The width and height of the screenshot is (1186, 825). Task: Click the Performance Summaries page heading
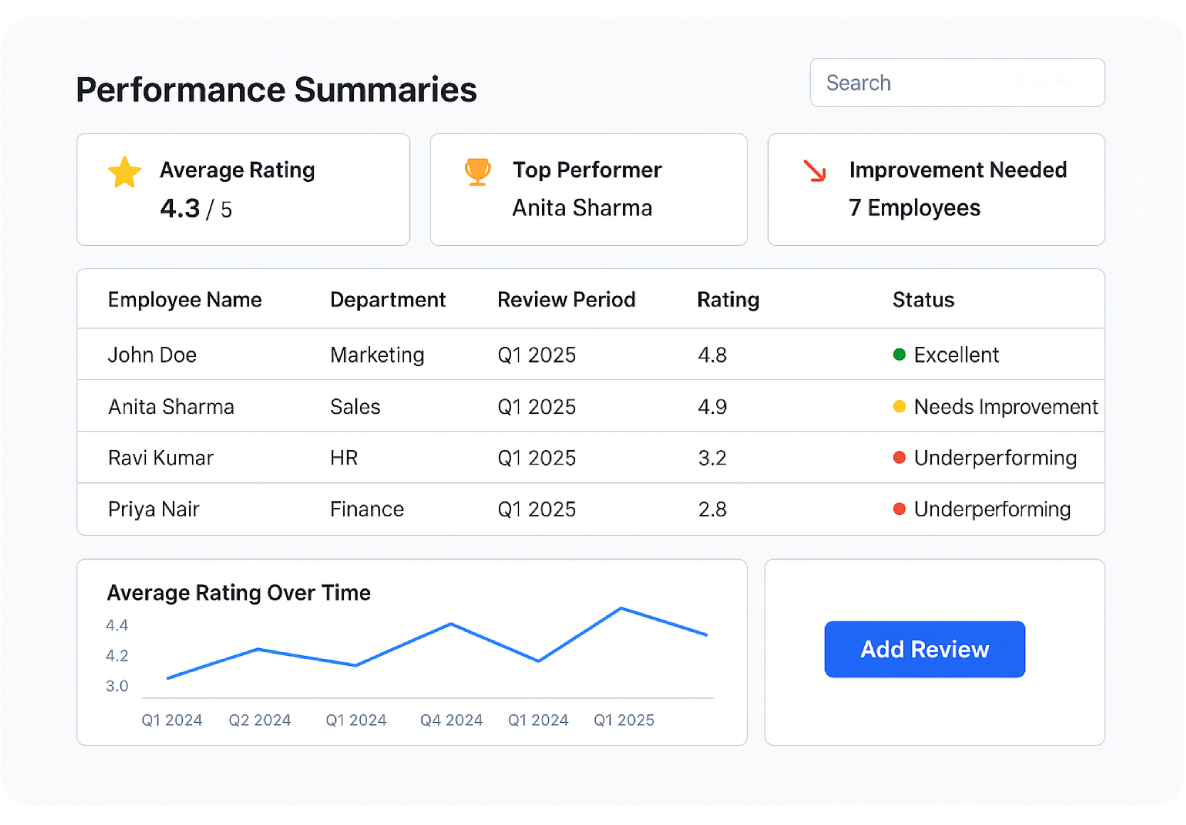pos(276,90)
